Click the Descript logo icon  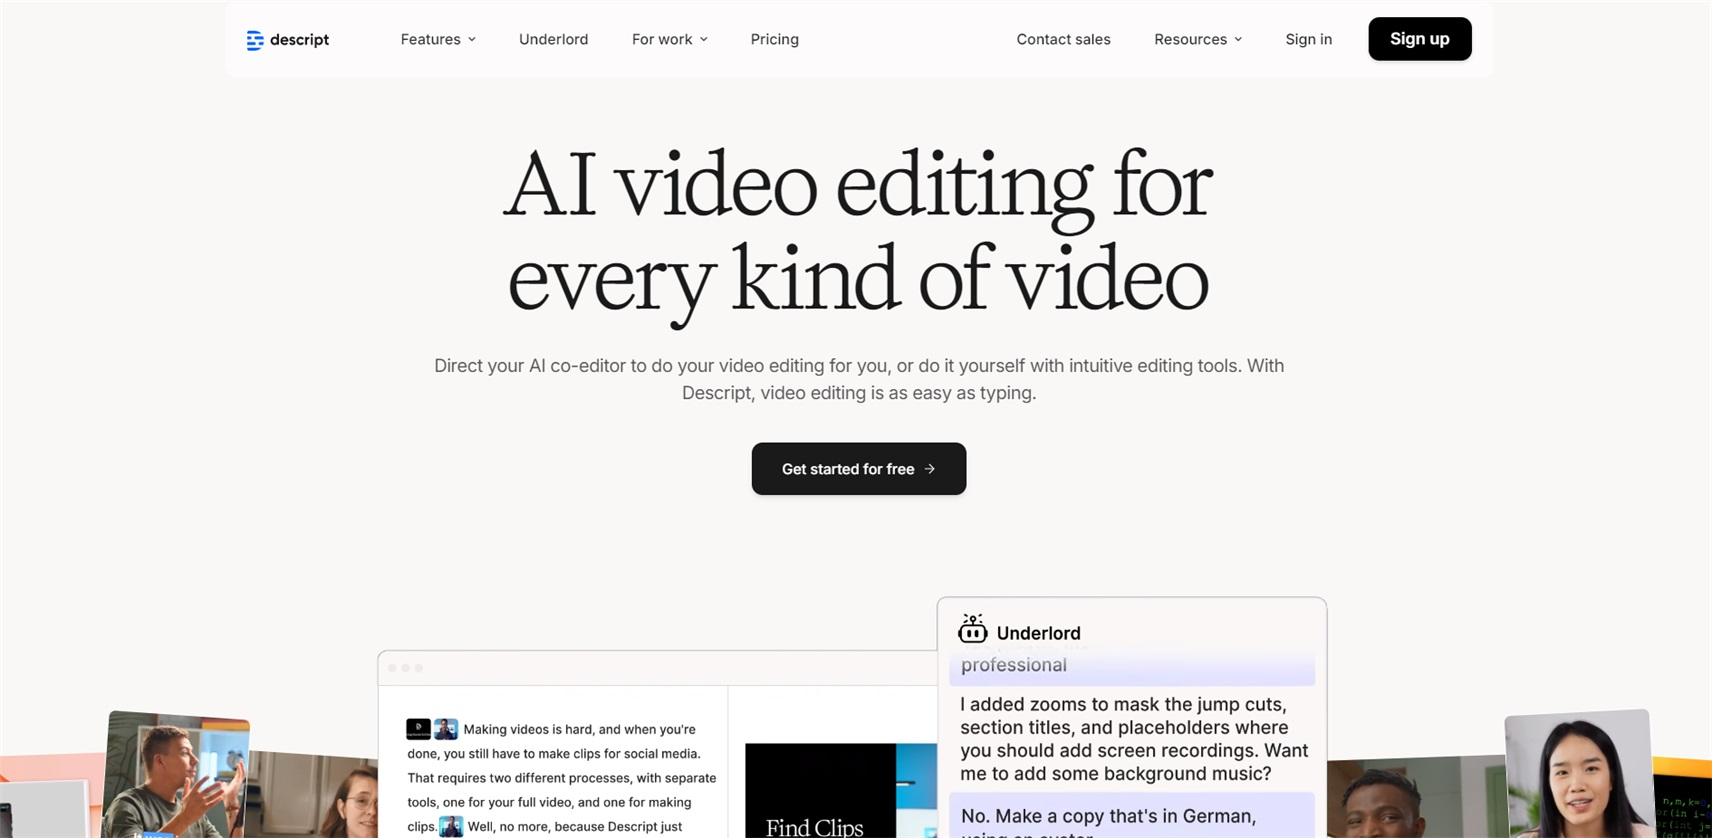[x=255, y=40]
